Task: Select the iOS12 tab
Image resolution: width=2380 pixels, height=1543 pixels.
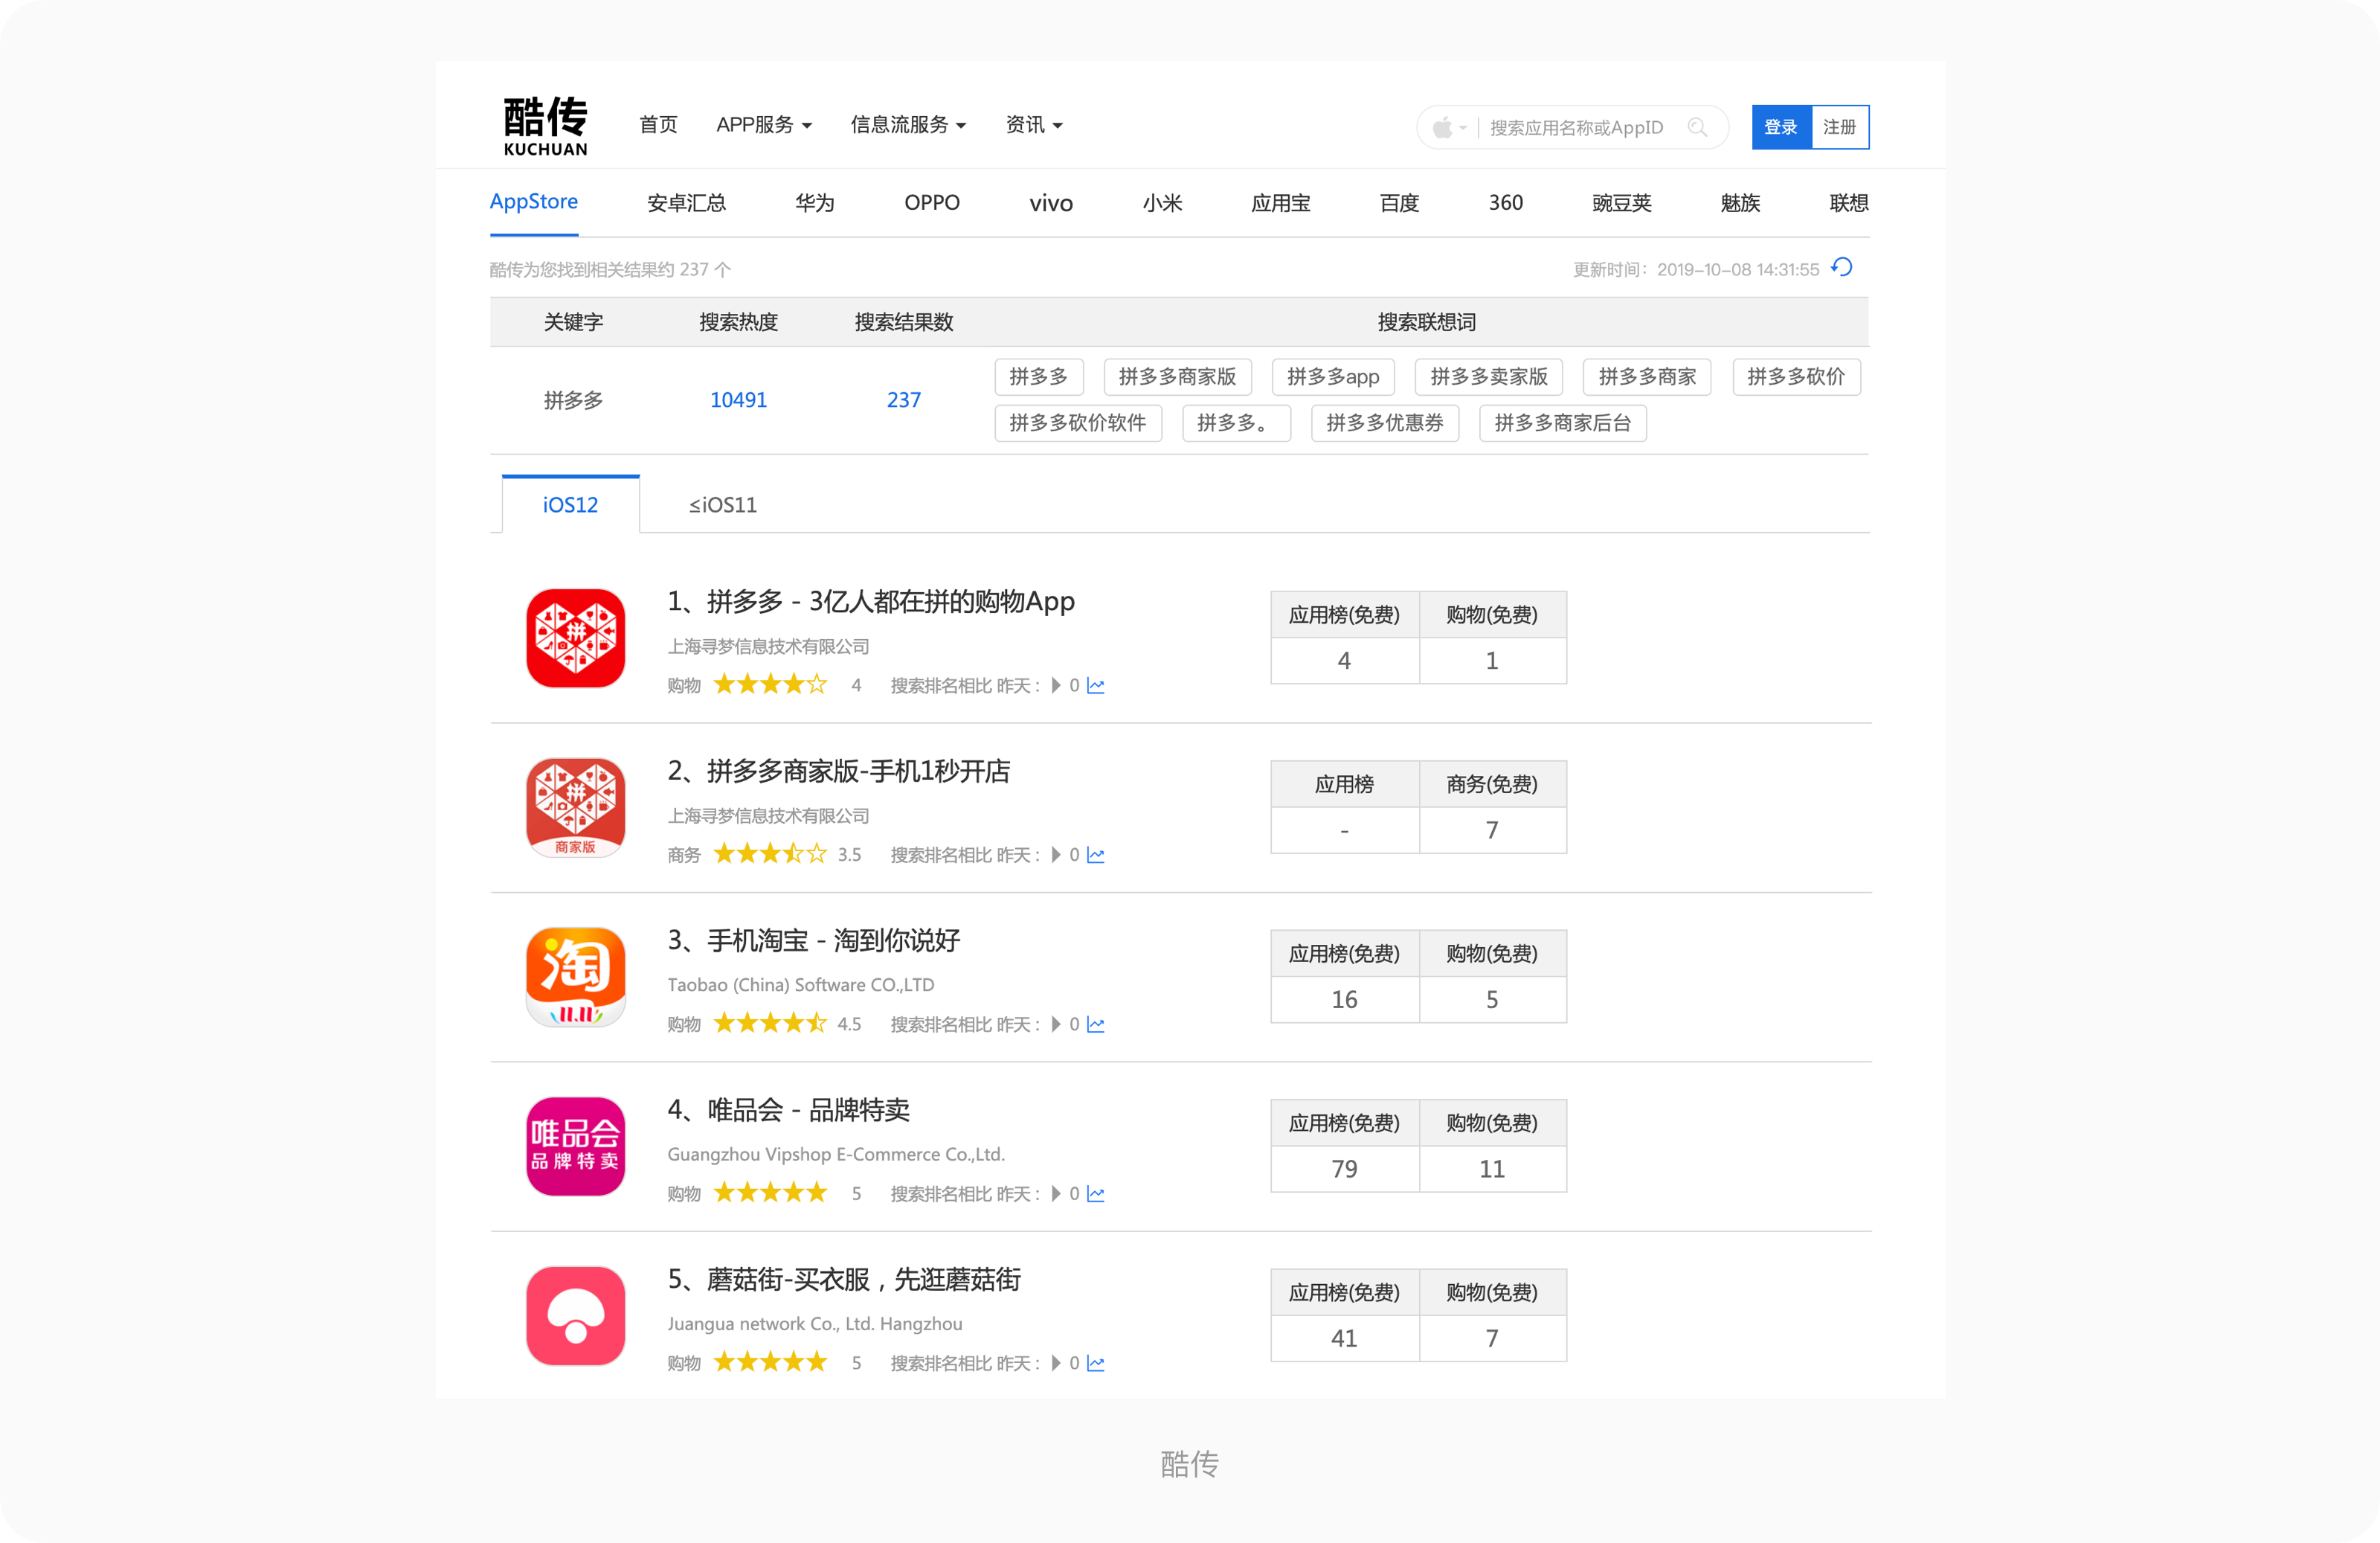Action: point(570,504)
